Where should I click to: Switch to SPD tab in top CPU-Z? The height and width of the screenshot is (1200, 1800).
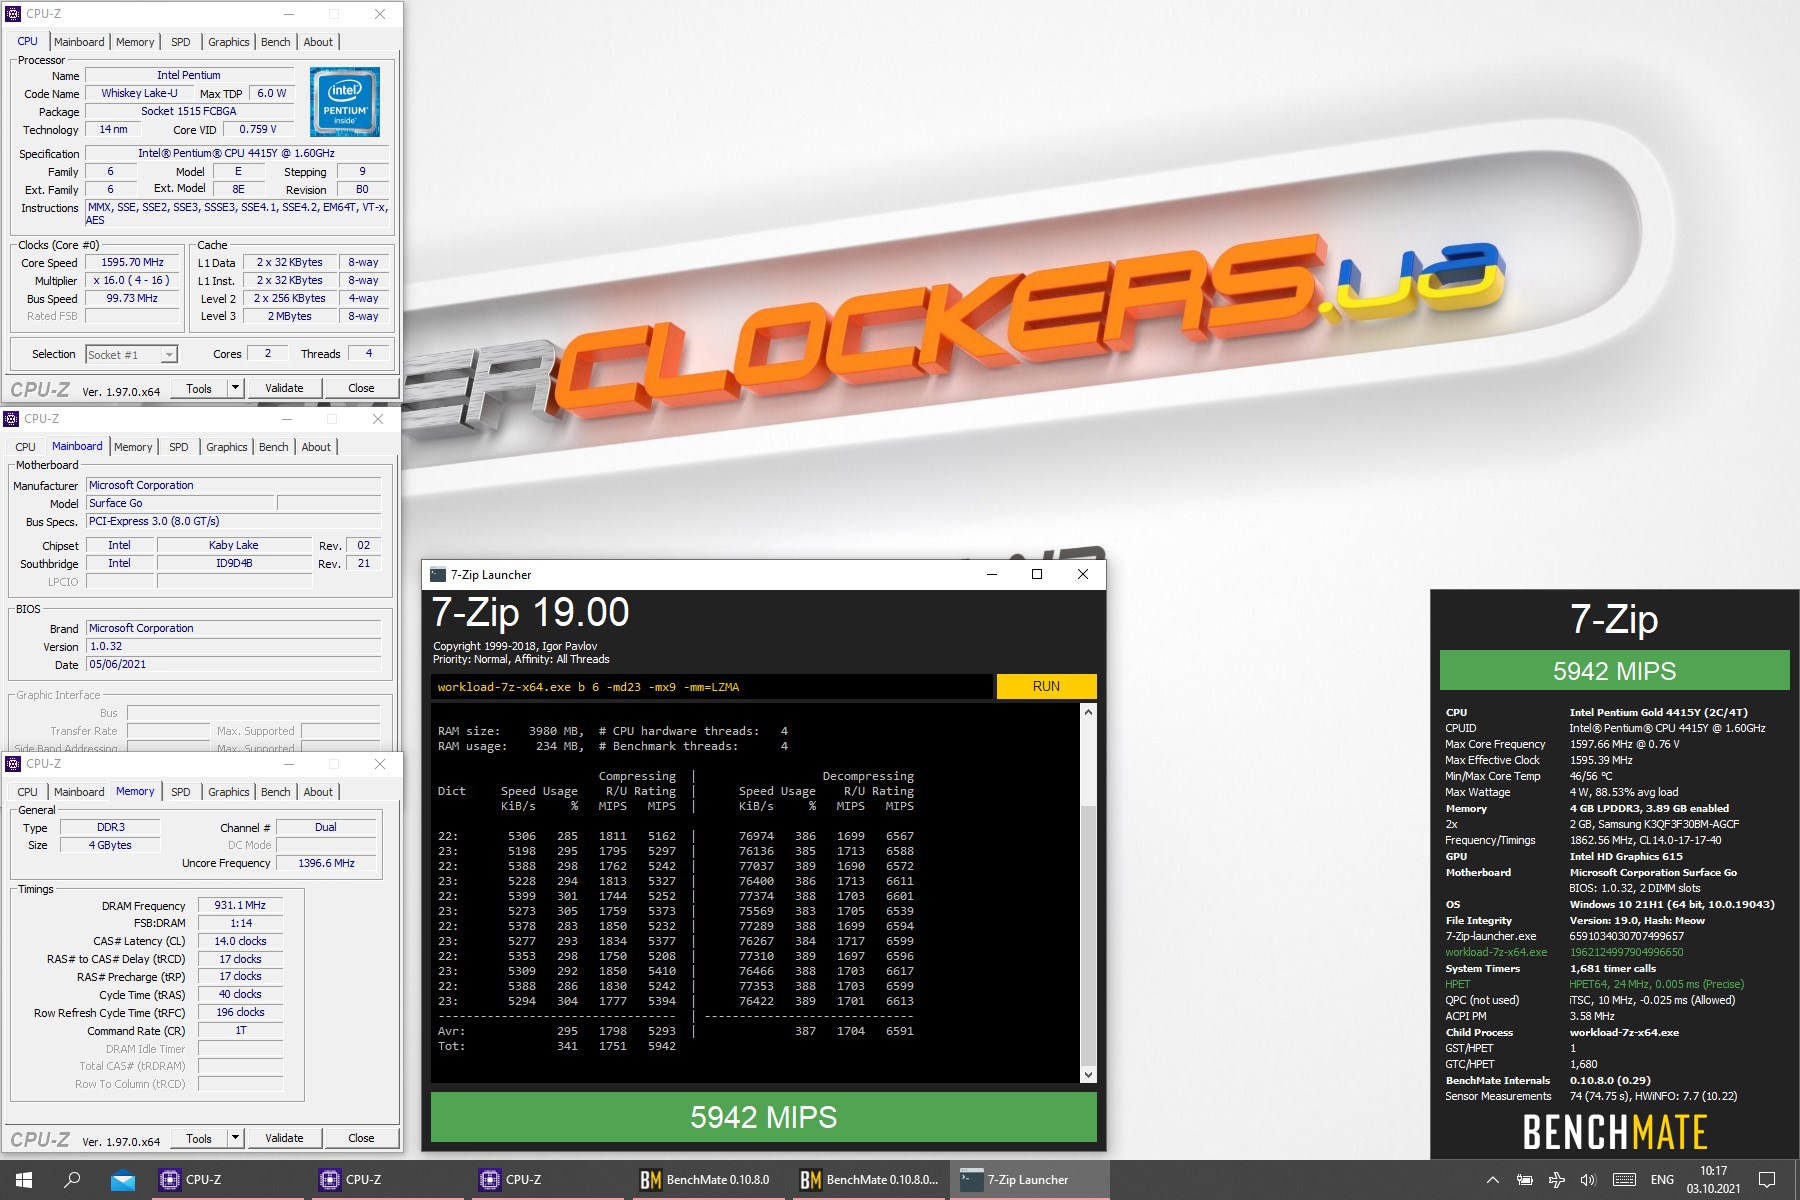180,42
